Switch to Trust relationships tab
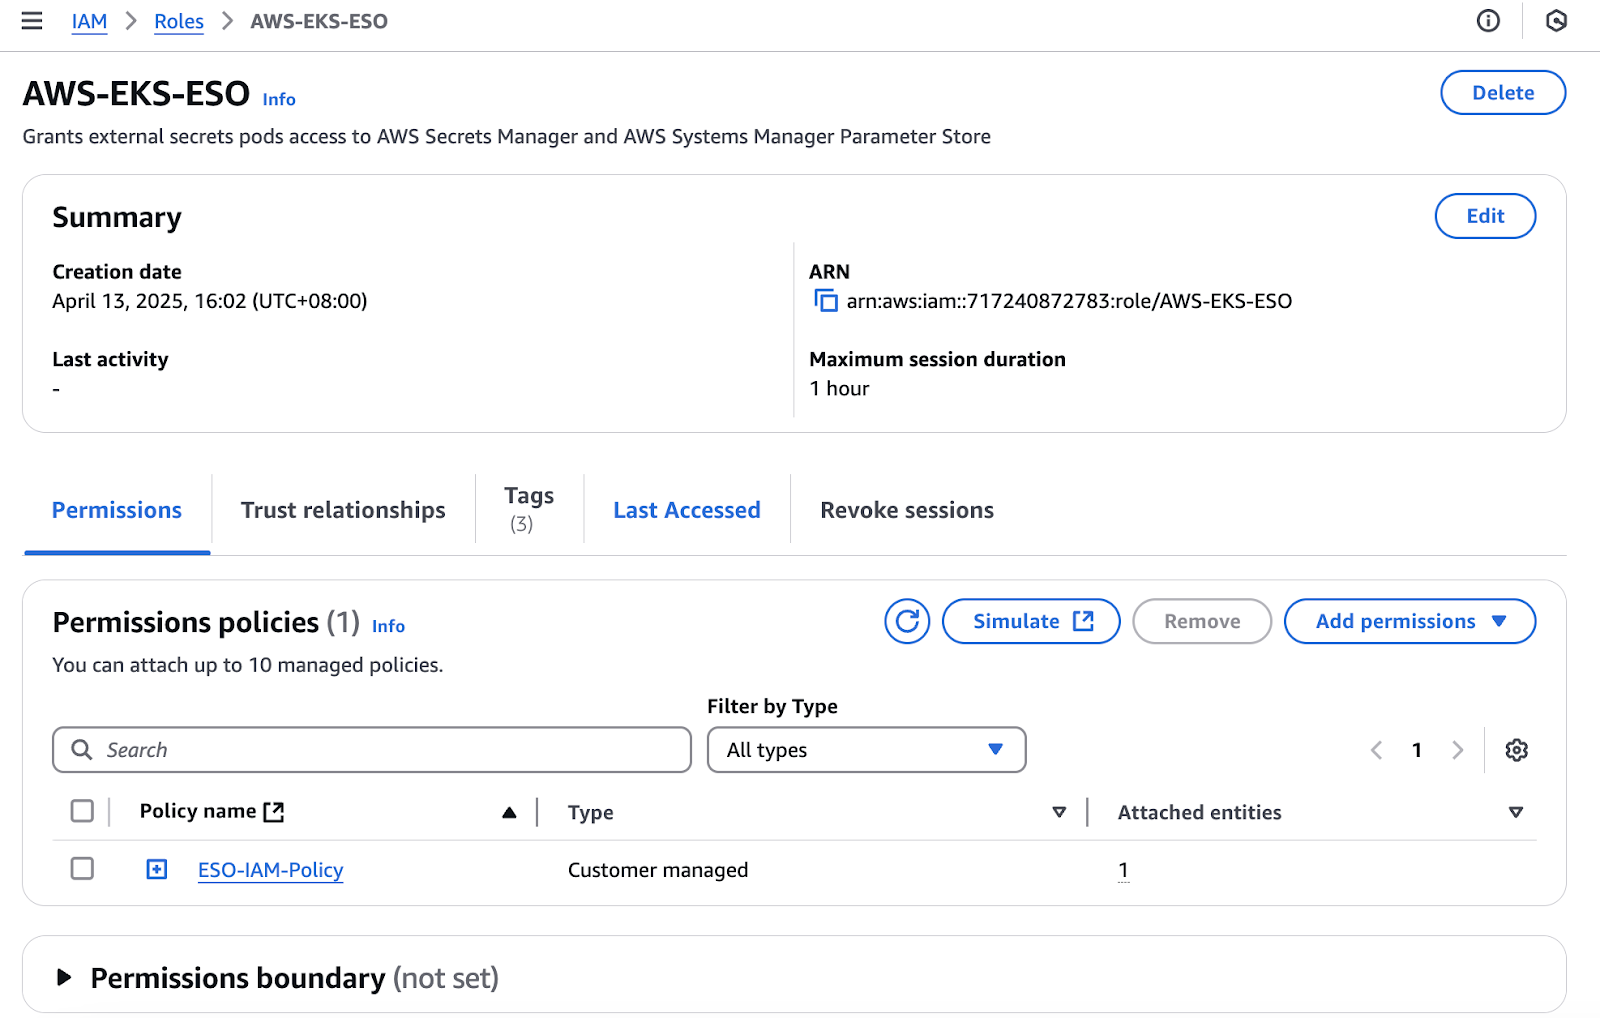1600x1018 pixels. 343,510
